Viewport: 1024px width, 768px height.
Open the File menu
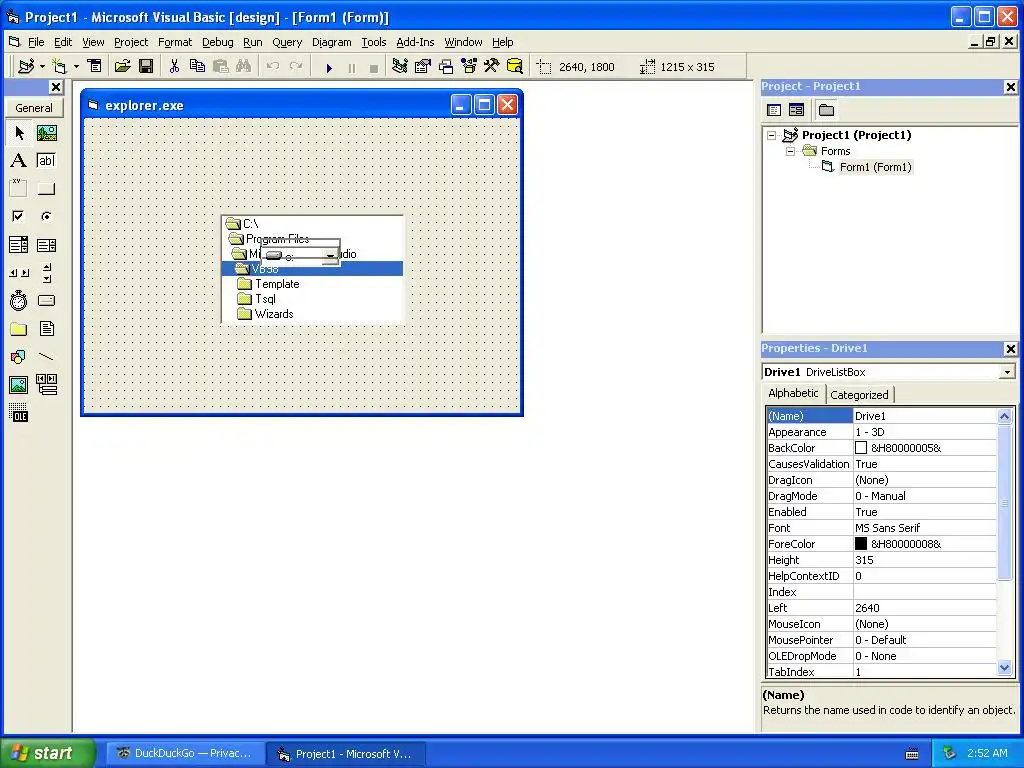[x=36, y=42]
